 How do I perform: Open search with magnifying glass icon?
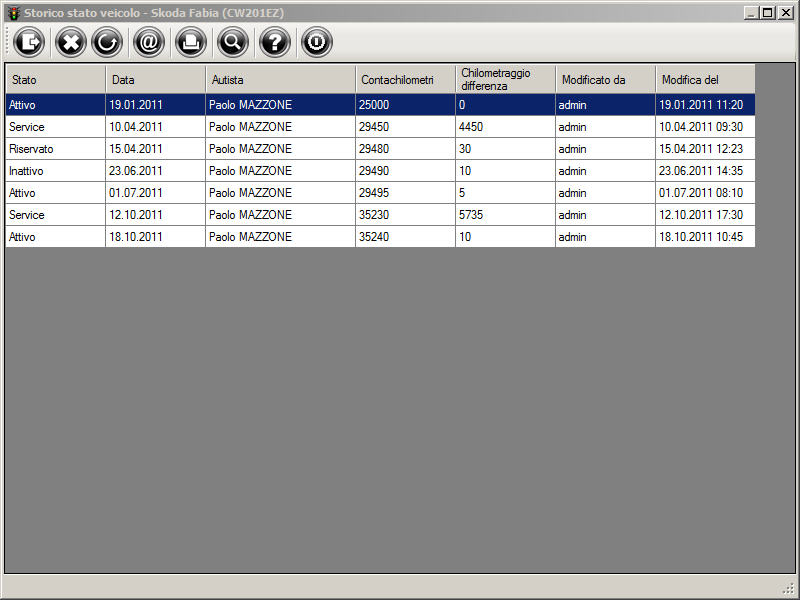click(233, 42)
